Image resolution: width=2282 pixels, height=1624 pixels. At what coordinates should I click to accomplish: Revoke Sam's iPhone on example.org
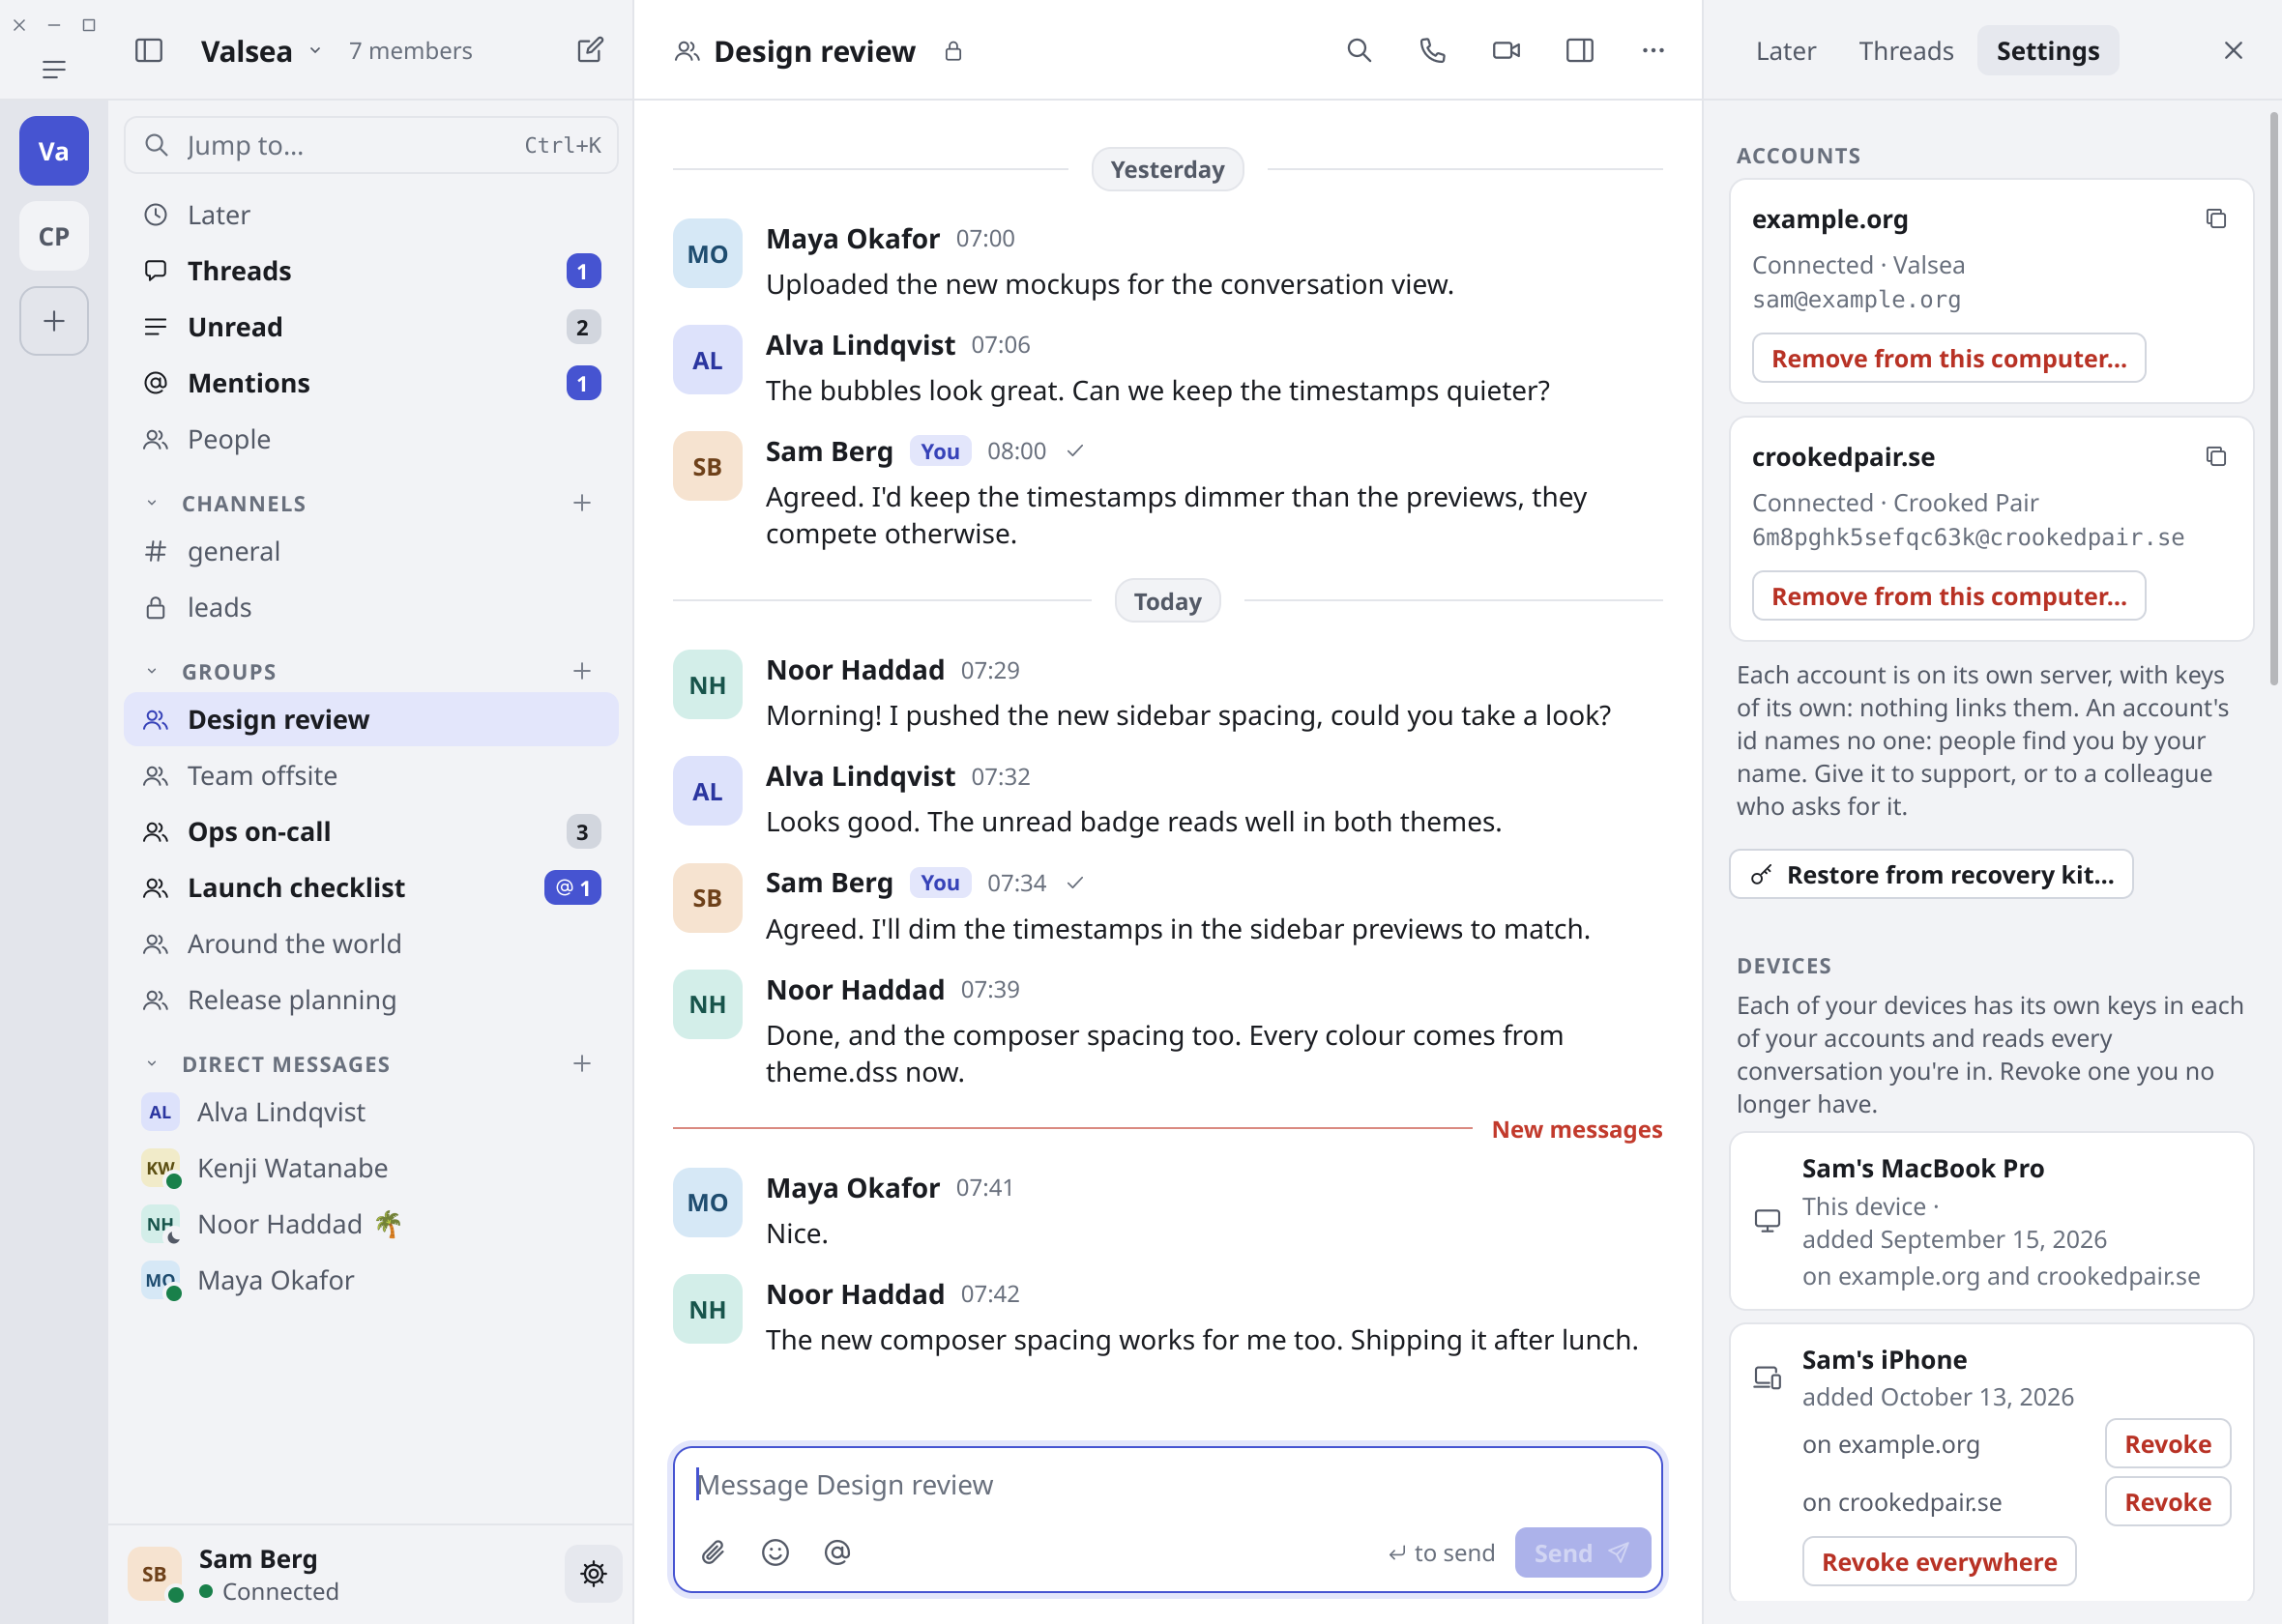pyautogui.click(x=2167, y=1444)
